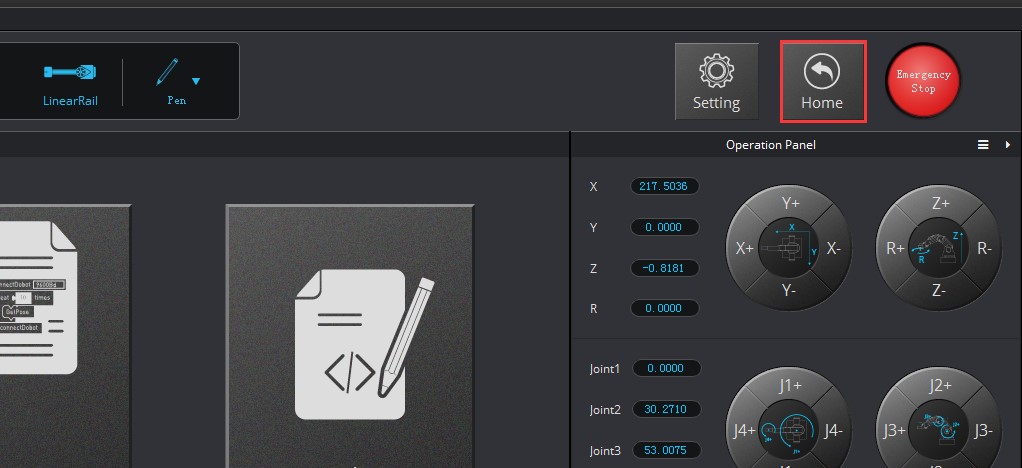Click the X coordinate value field

(x=664, y=187)
